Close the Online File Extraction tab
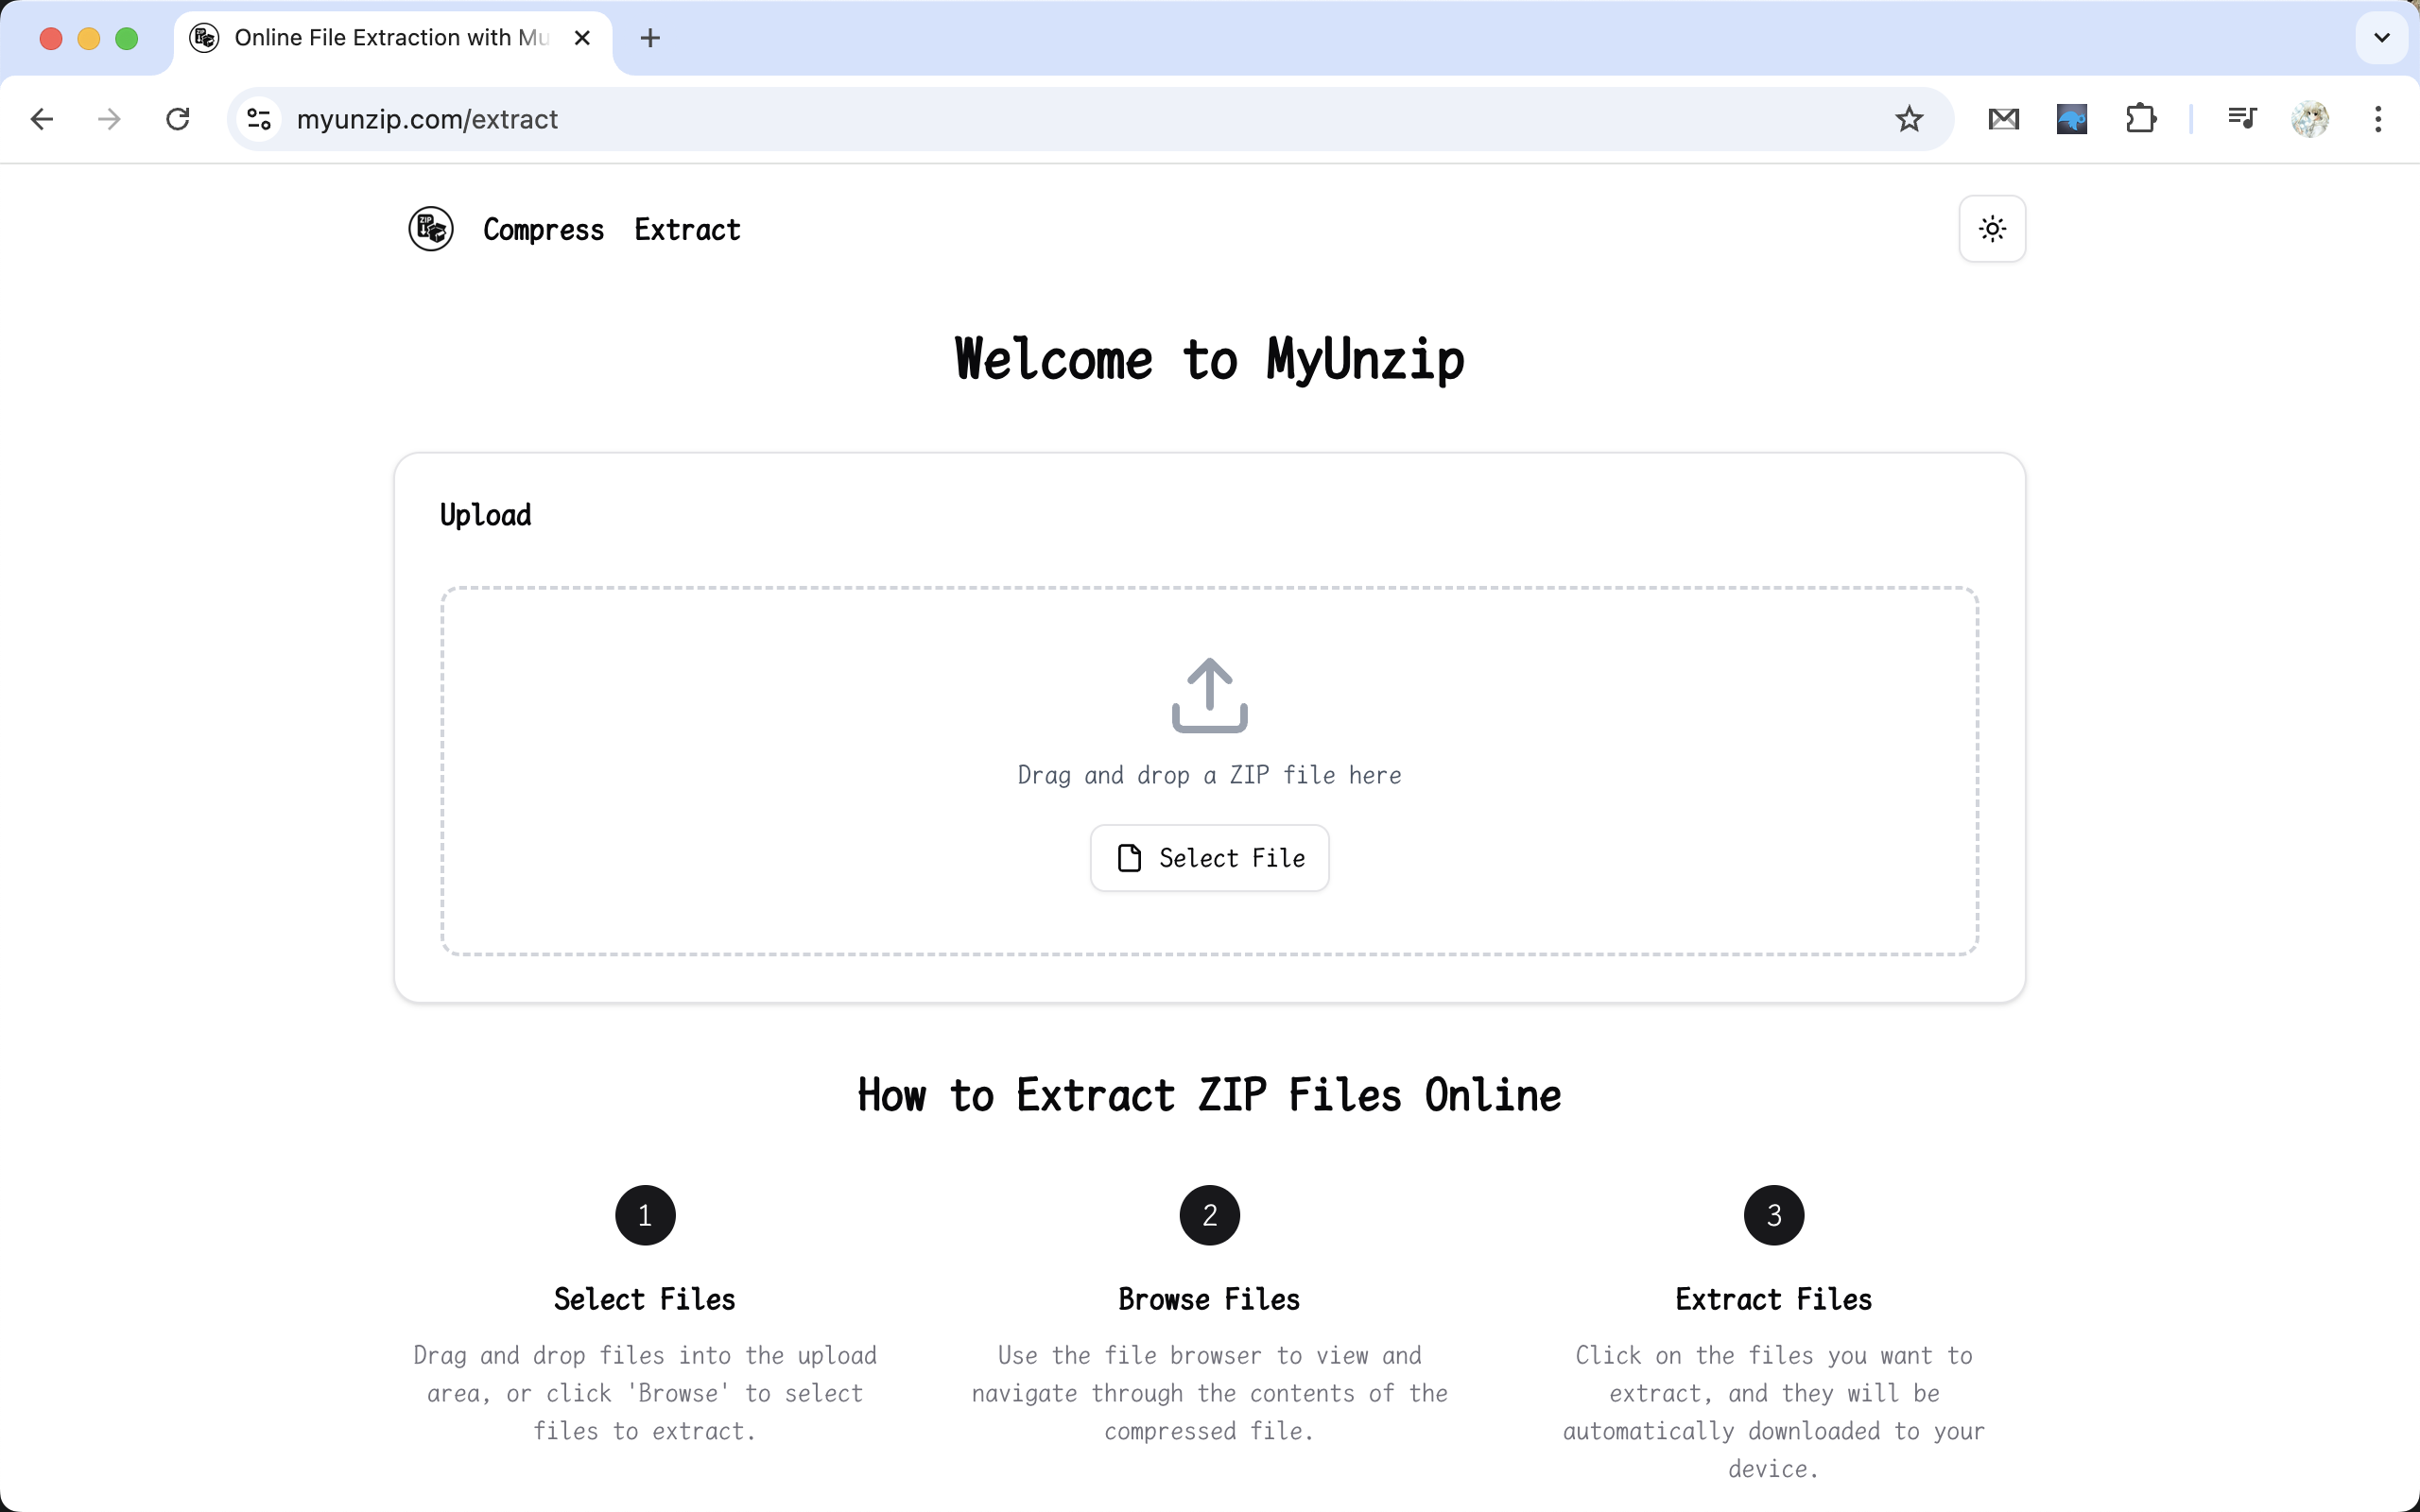2420x1512 pixels. click(x=582, y=38)
